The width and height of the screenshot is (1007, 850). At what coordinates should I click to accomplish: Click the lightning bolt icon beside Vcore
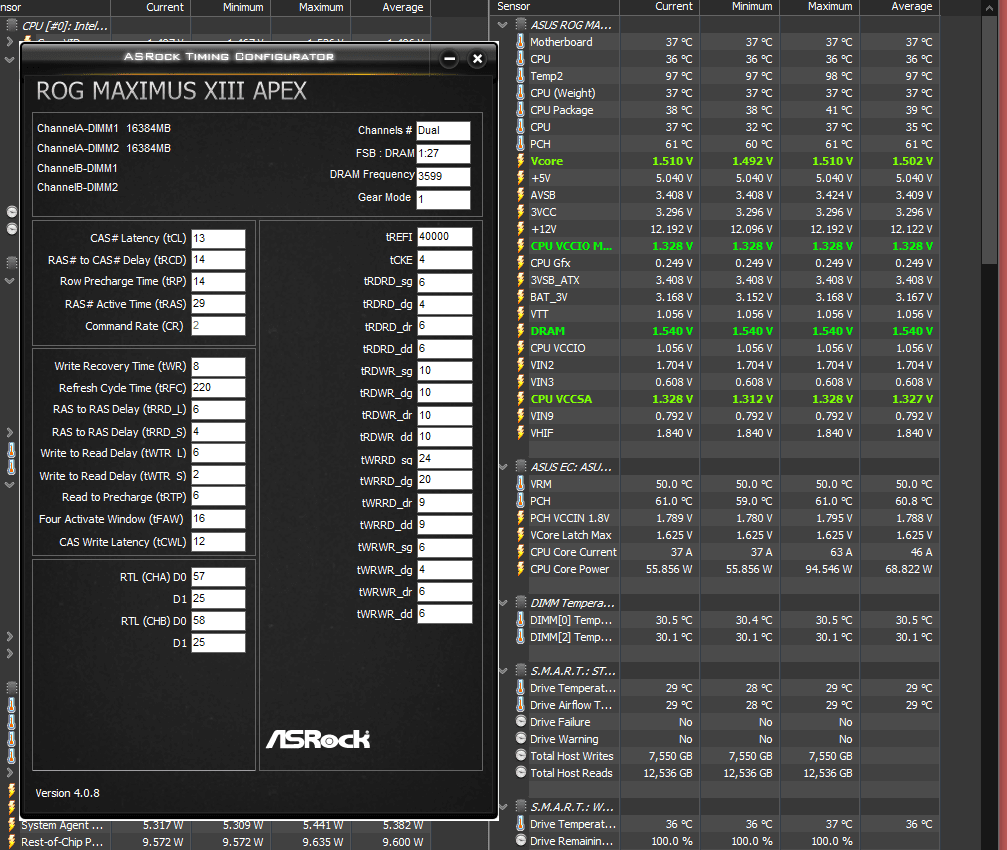(x=520, y=161)
